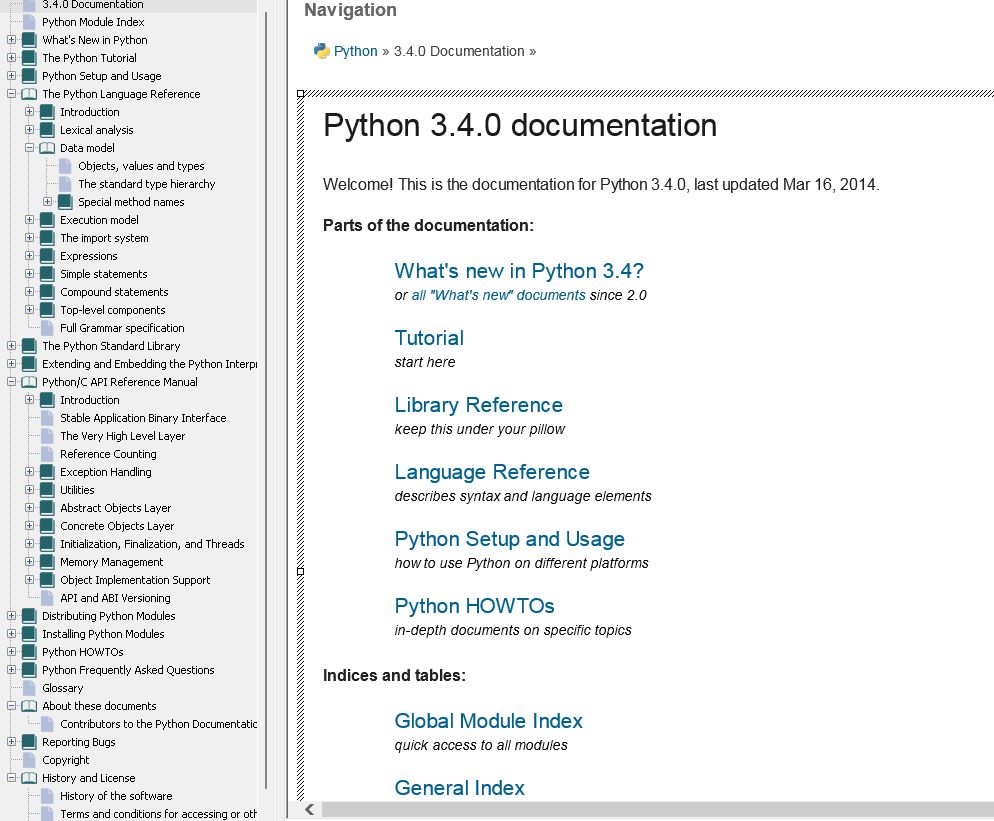
Task: Select Simple statements in the tree
Action: 103,274
